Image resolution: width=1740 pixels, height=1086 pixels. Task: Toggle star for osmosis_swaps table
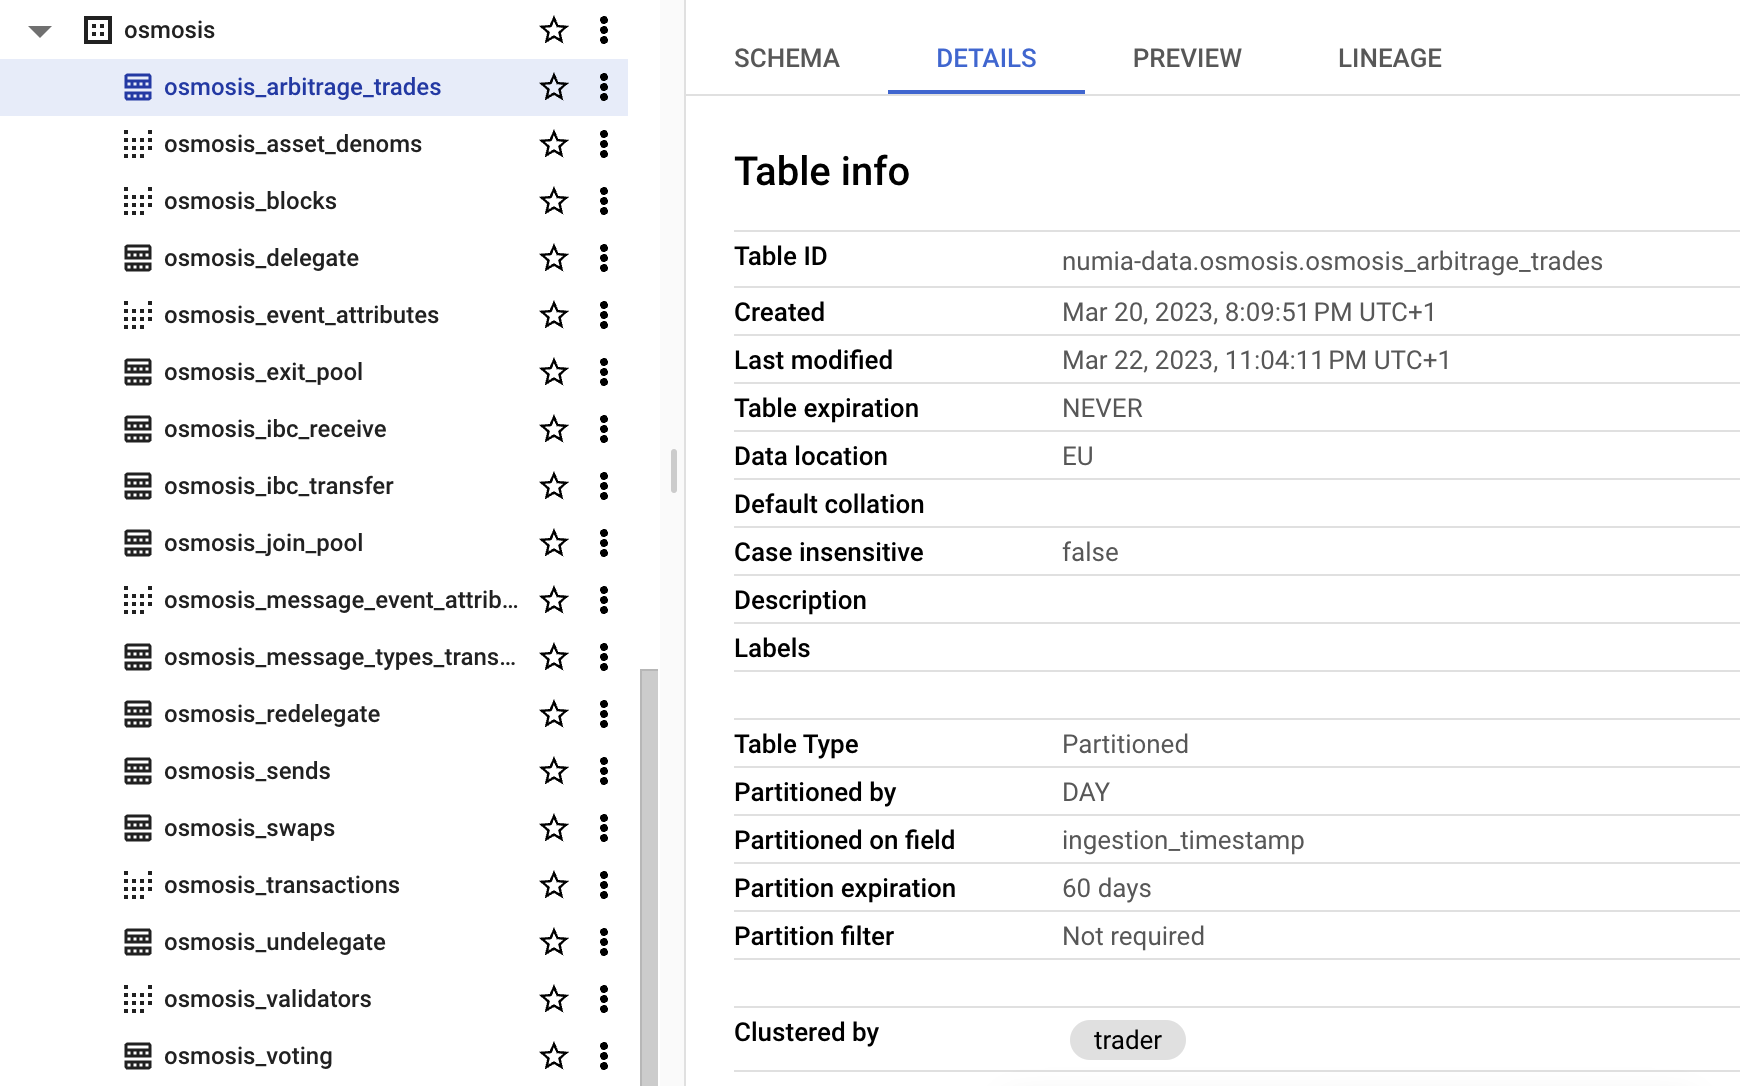coord(553,828)
